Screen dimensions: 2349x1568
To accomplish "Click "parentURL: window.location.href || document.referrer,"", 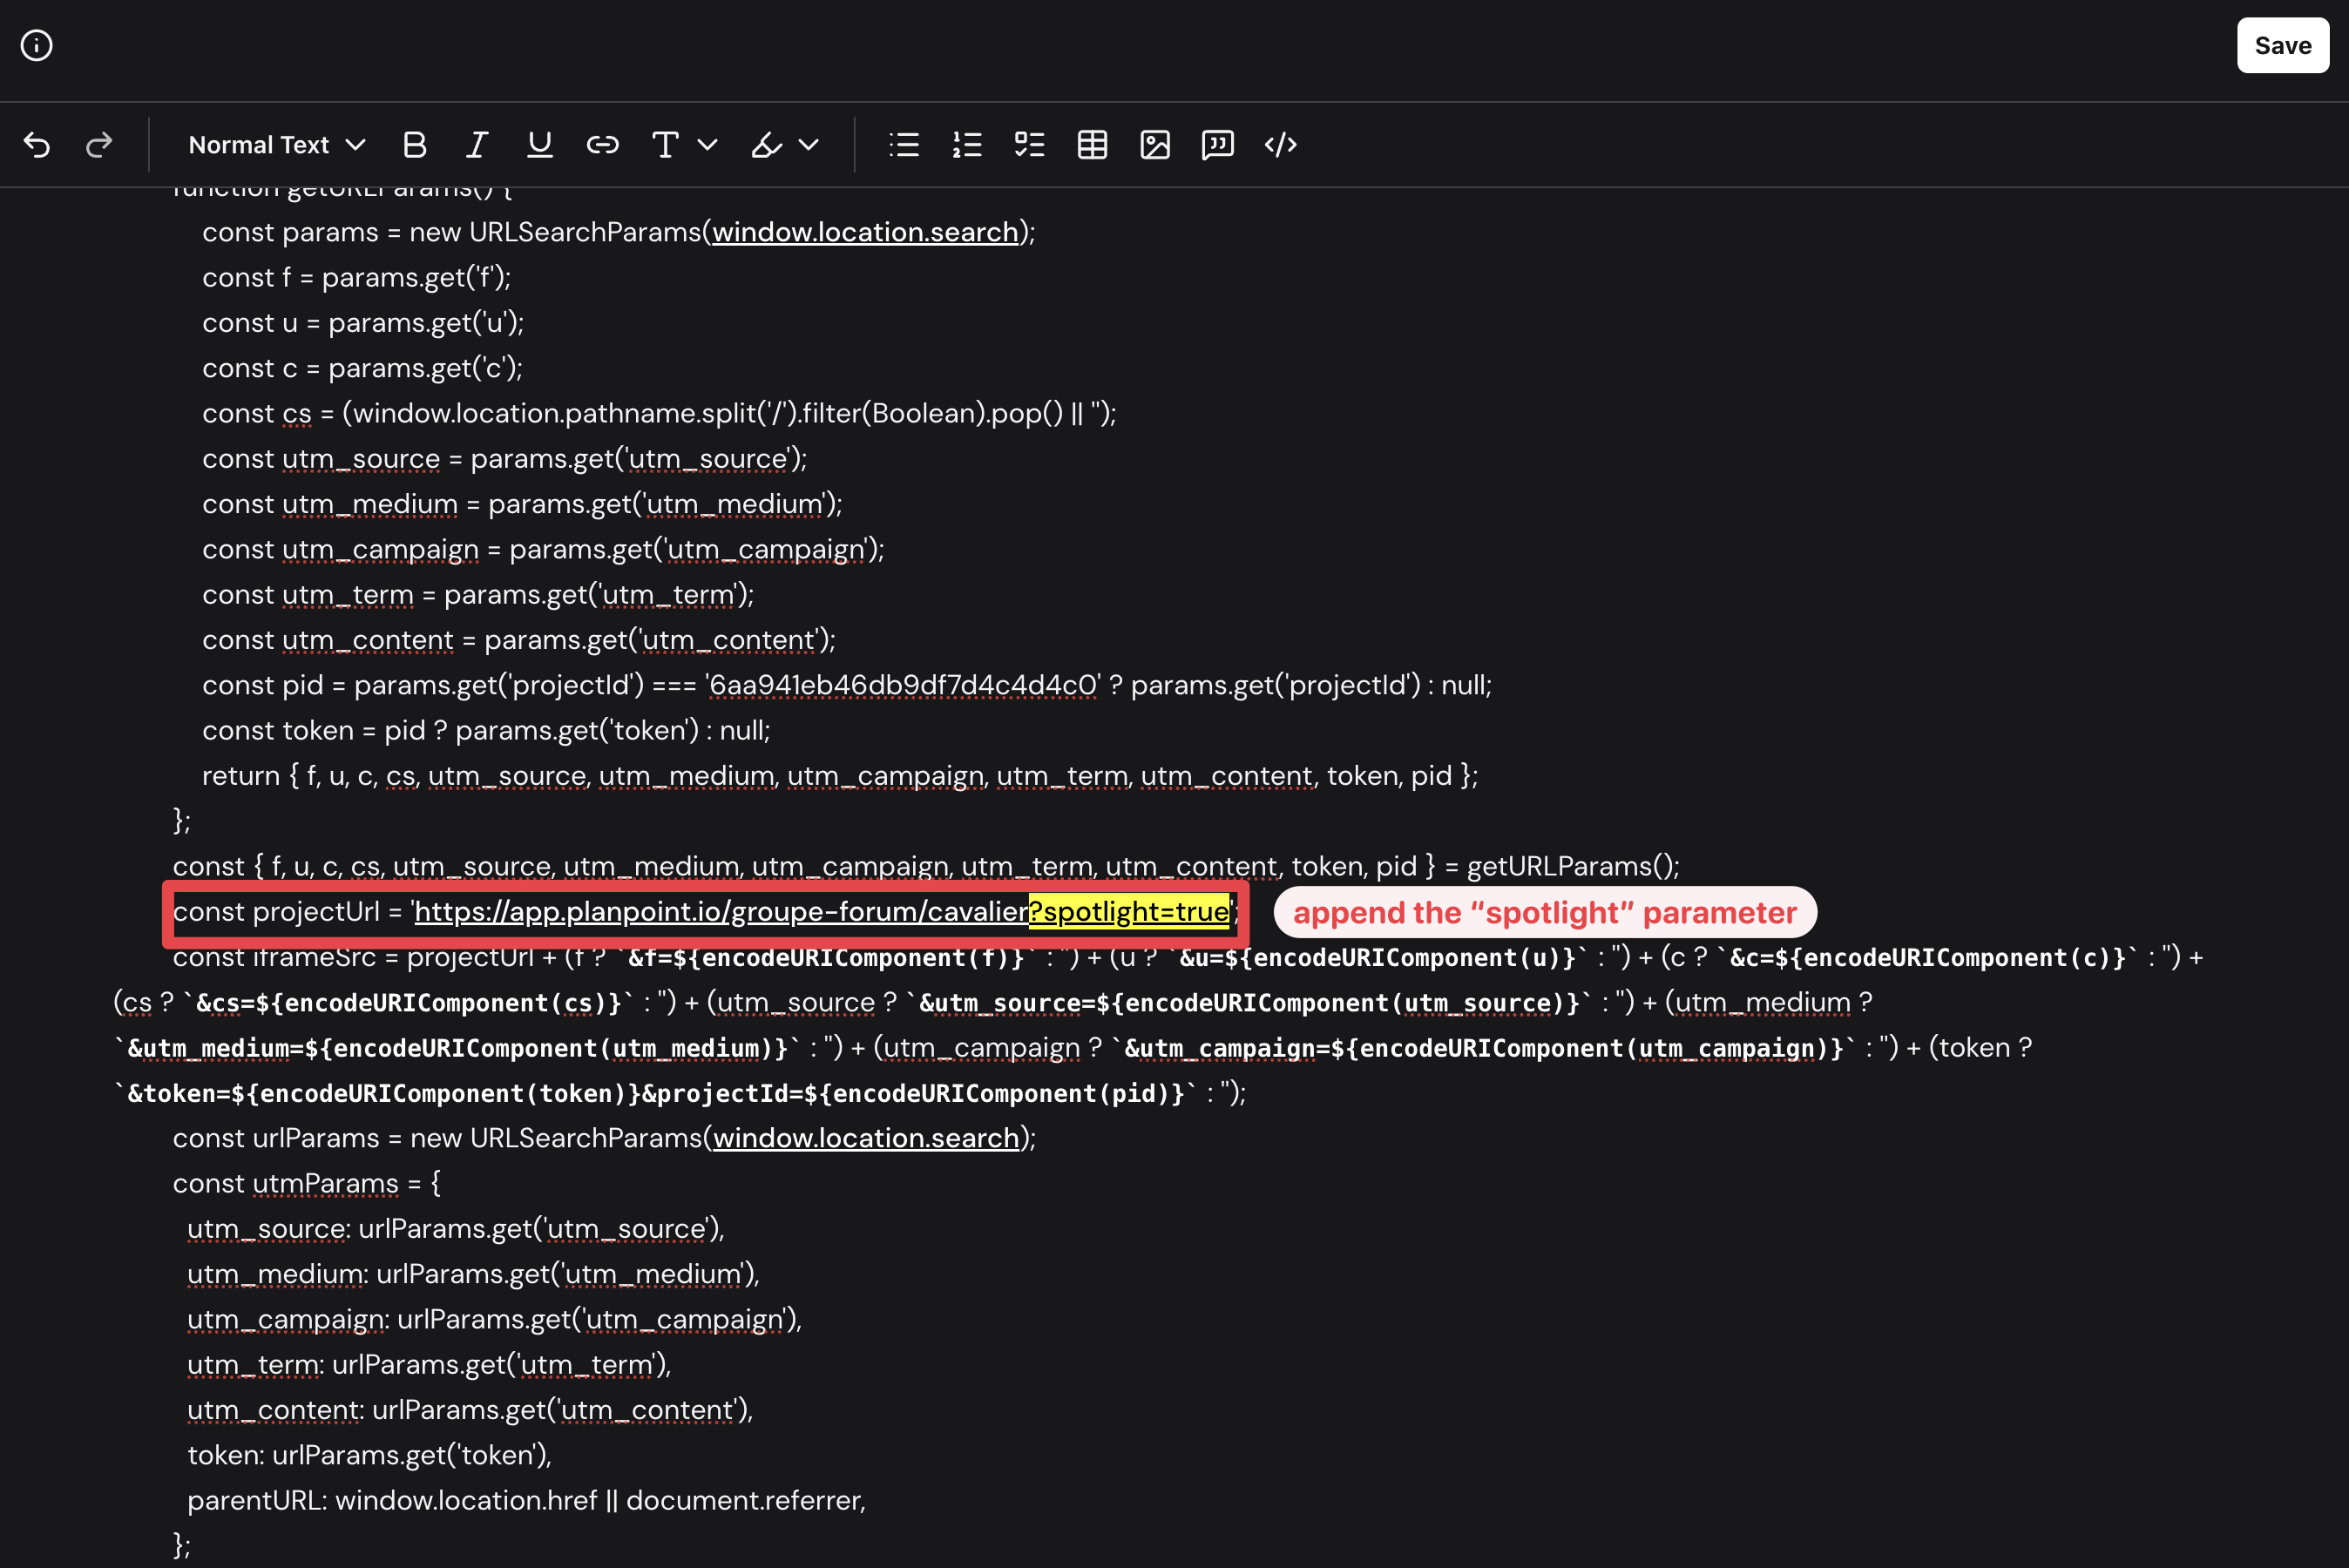I will click(526, 1501).
